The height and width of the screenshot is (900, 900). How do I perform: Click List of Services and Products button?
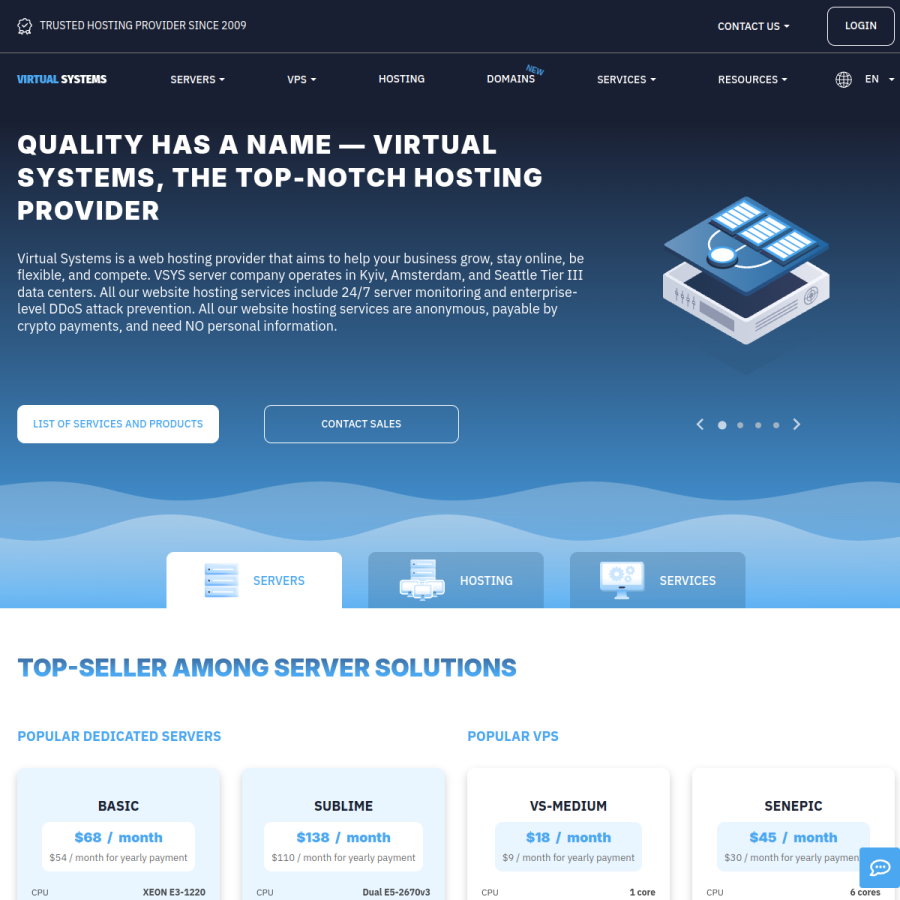pyautogui.click(x=118, y=424)
